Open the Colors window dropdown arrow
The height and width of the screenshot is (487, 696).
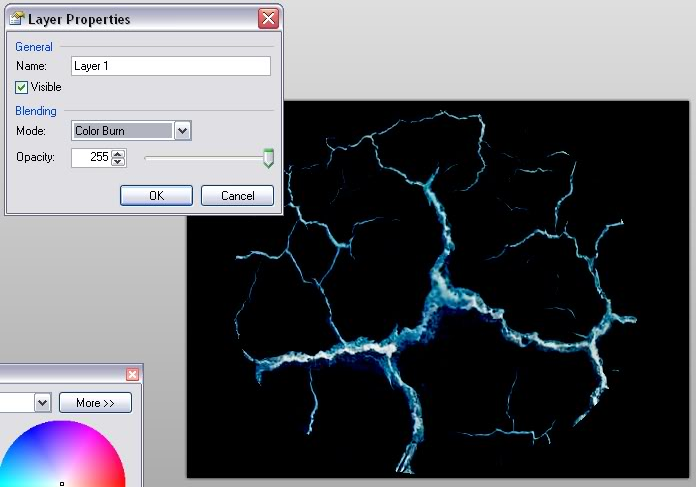(43, 403)
